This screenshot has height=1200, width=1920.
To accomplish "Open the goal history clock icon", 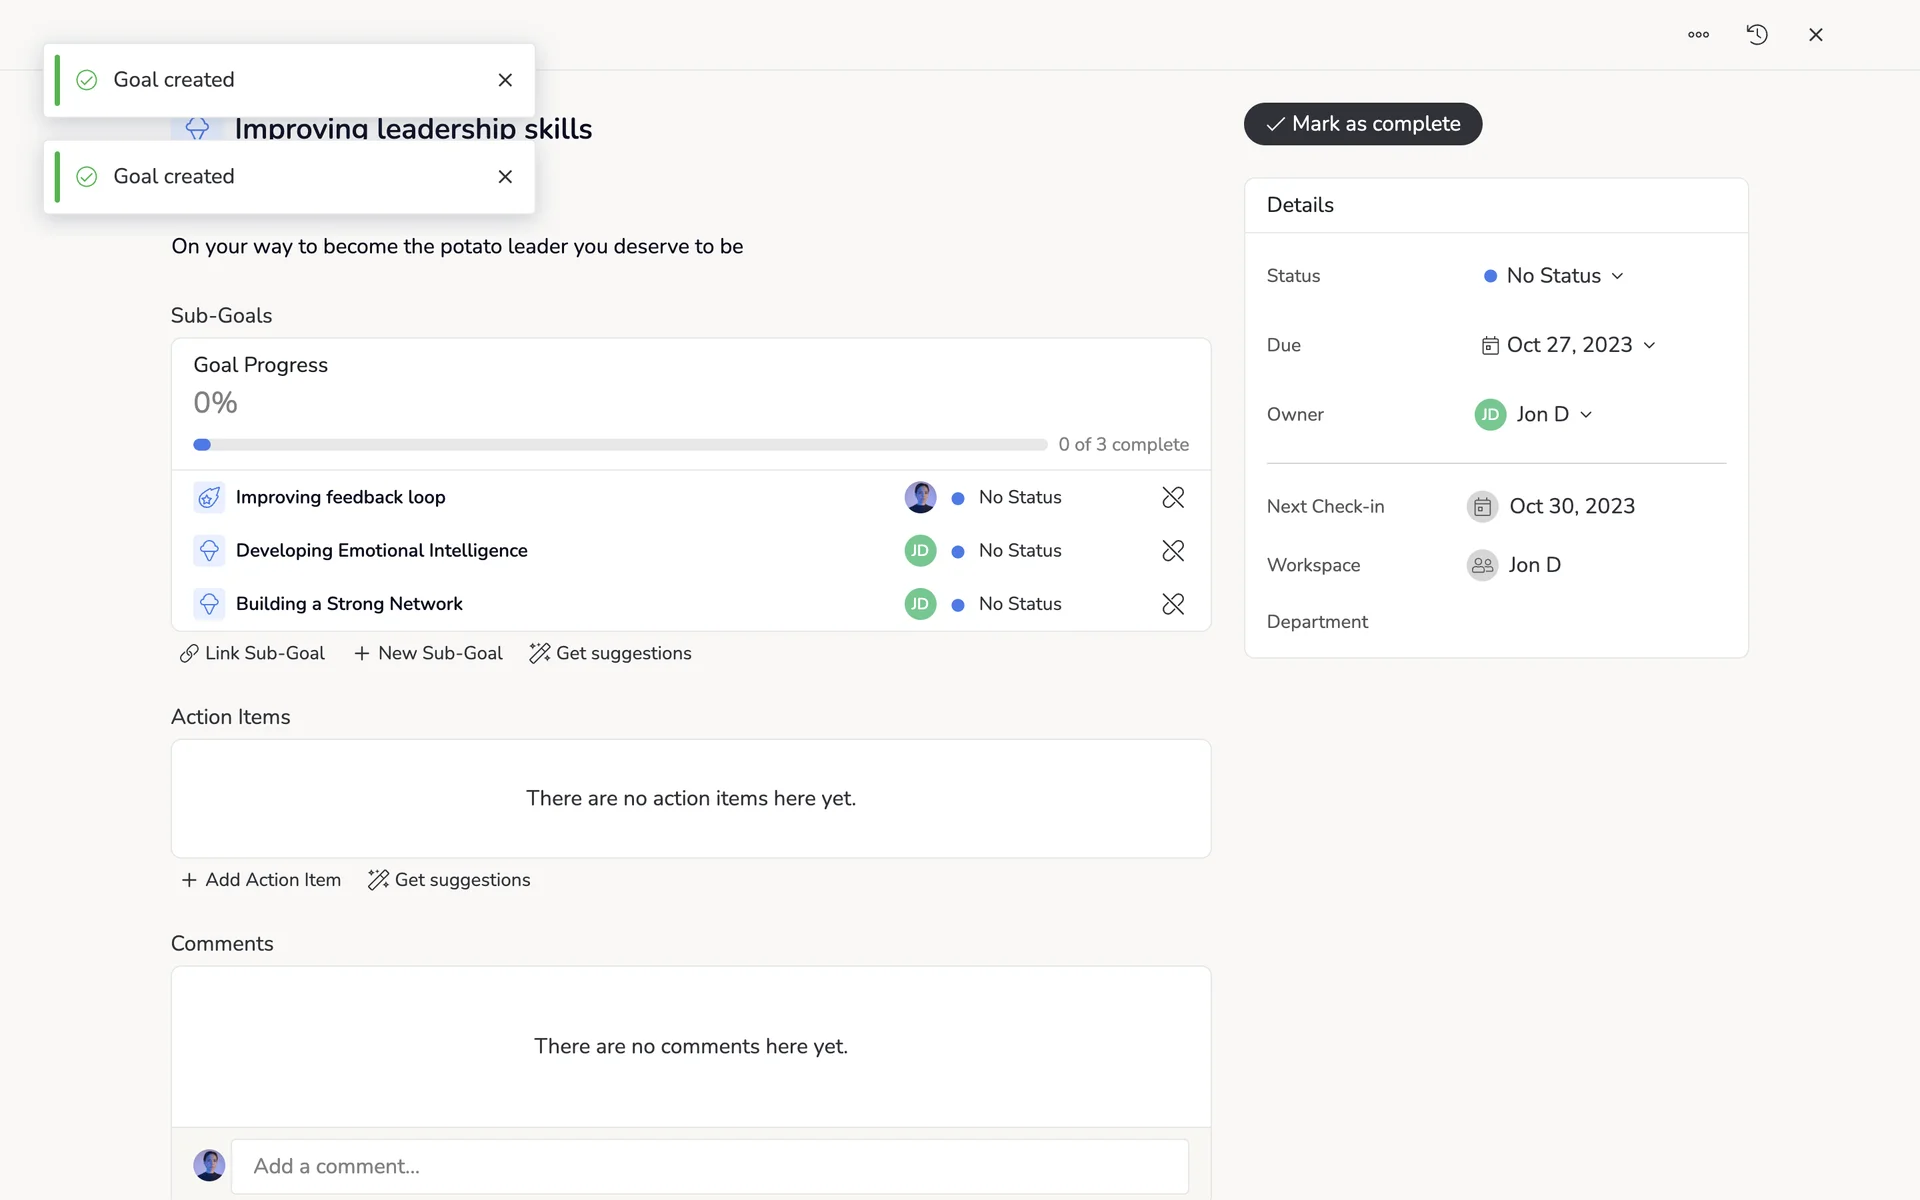I will [1757, 35].
